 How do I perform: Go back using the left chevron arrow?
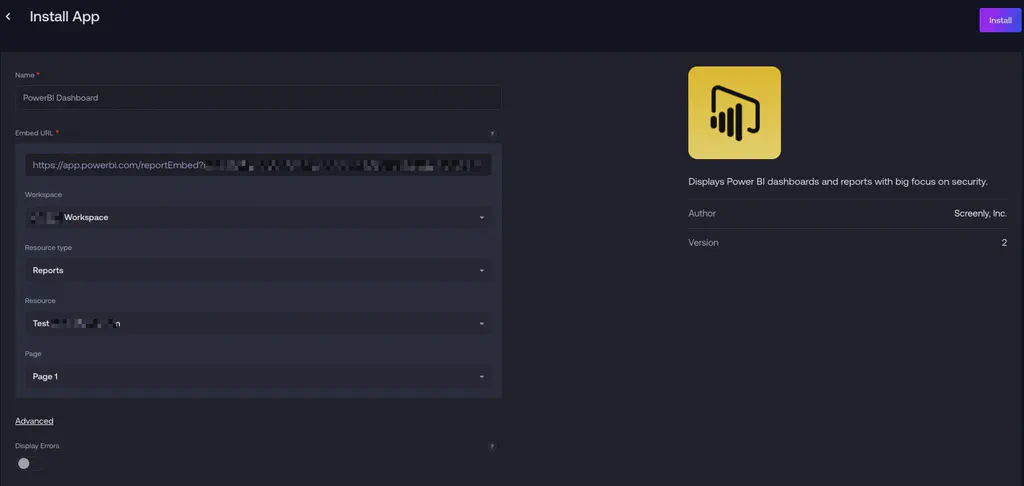point(8,17)
